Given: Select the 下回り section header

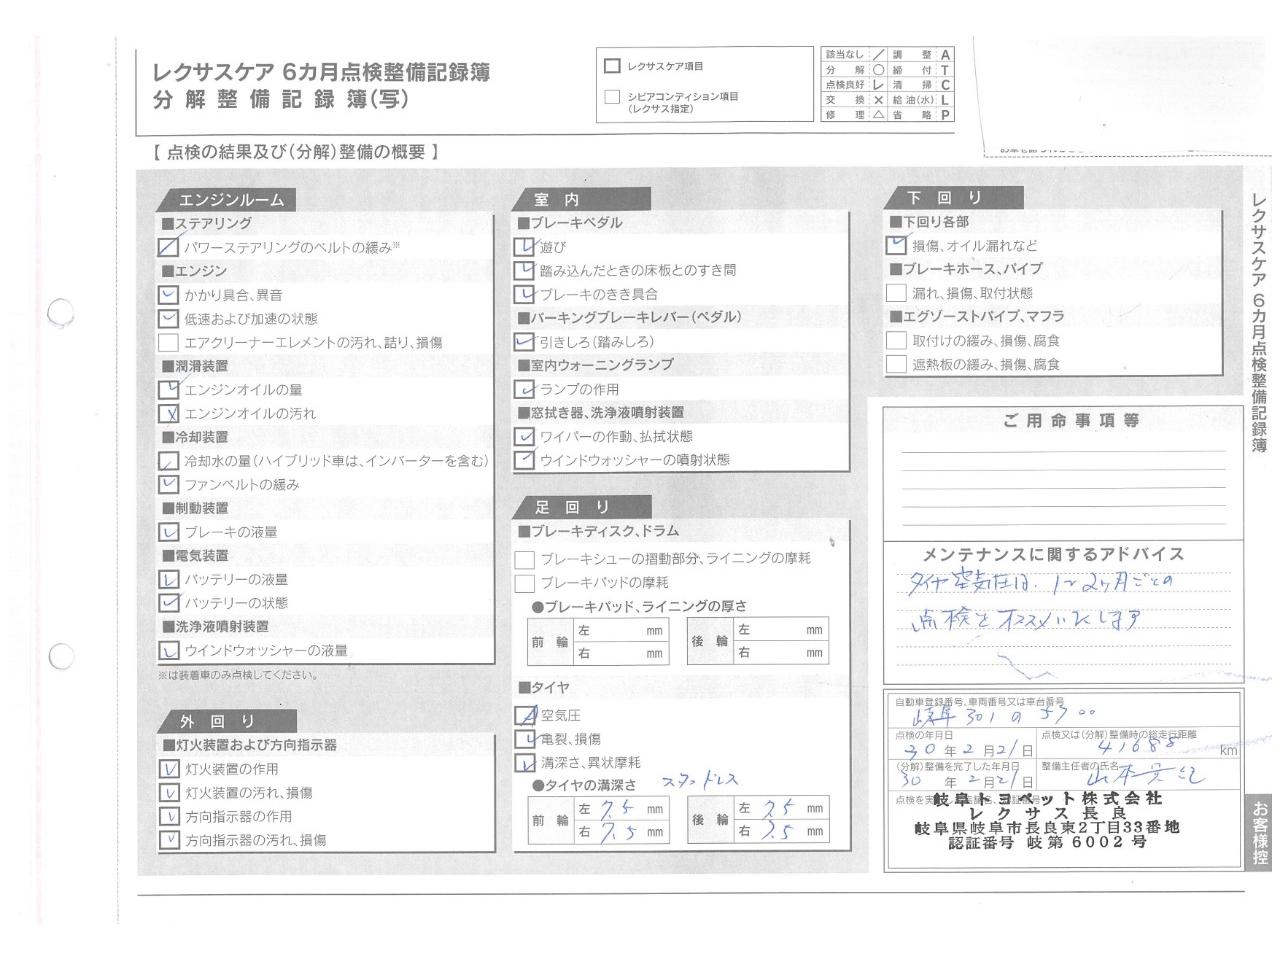Looking at the screenshot, I should (944, 198).
